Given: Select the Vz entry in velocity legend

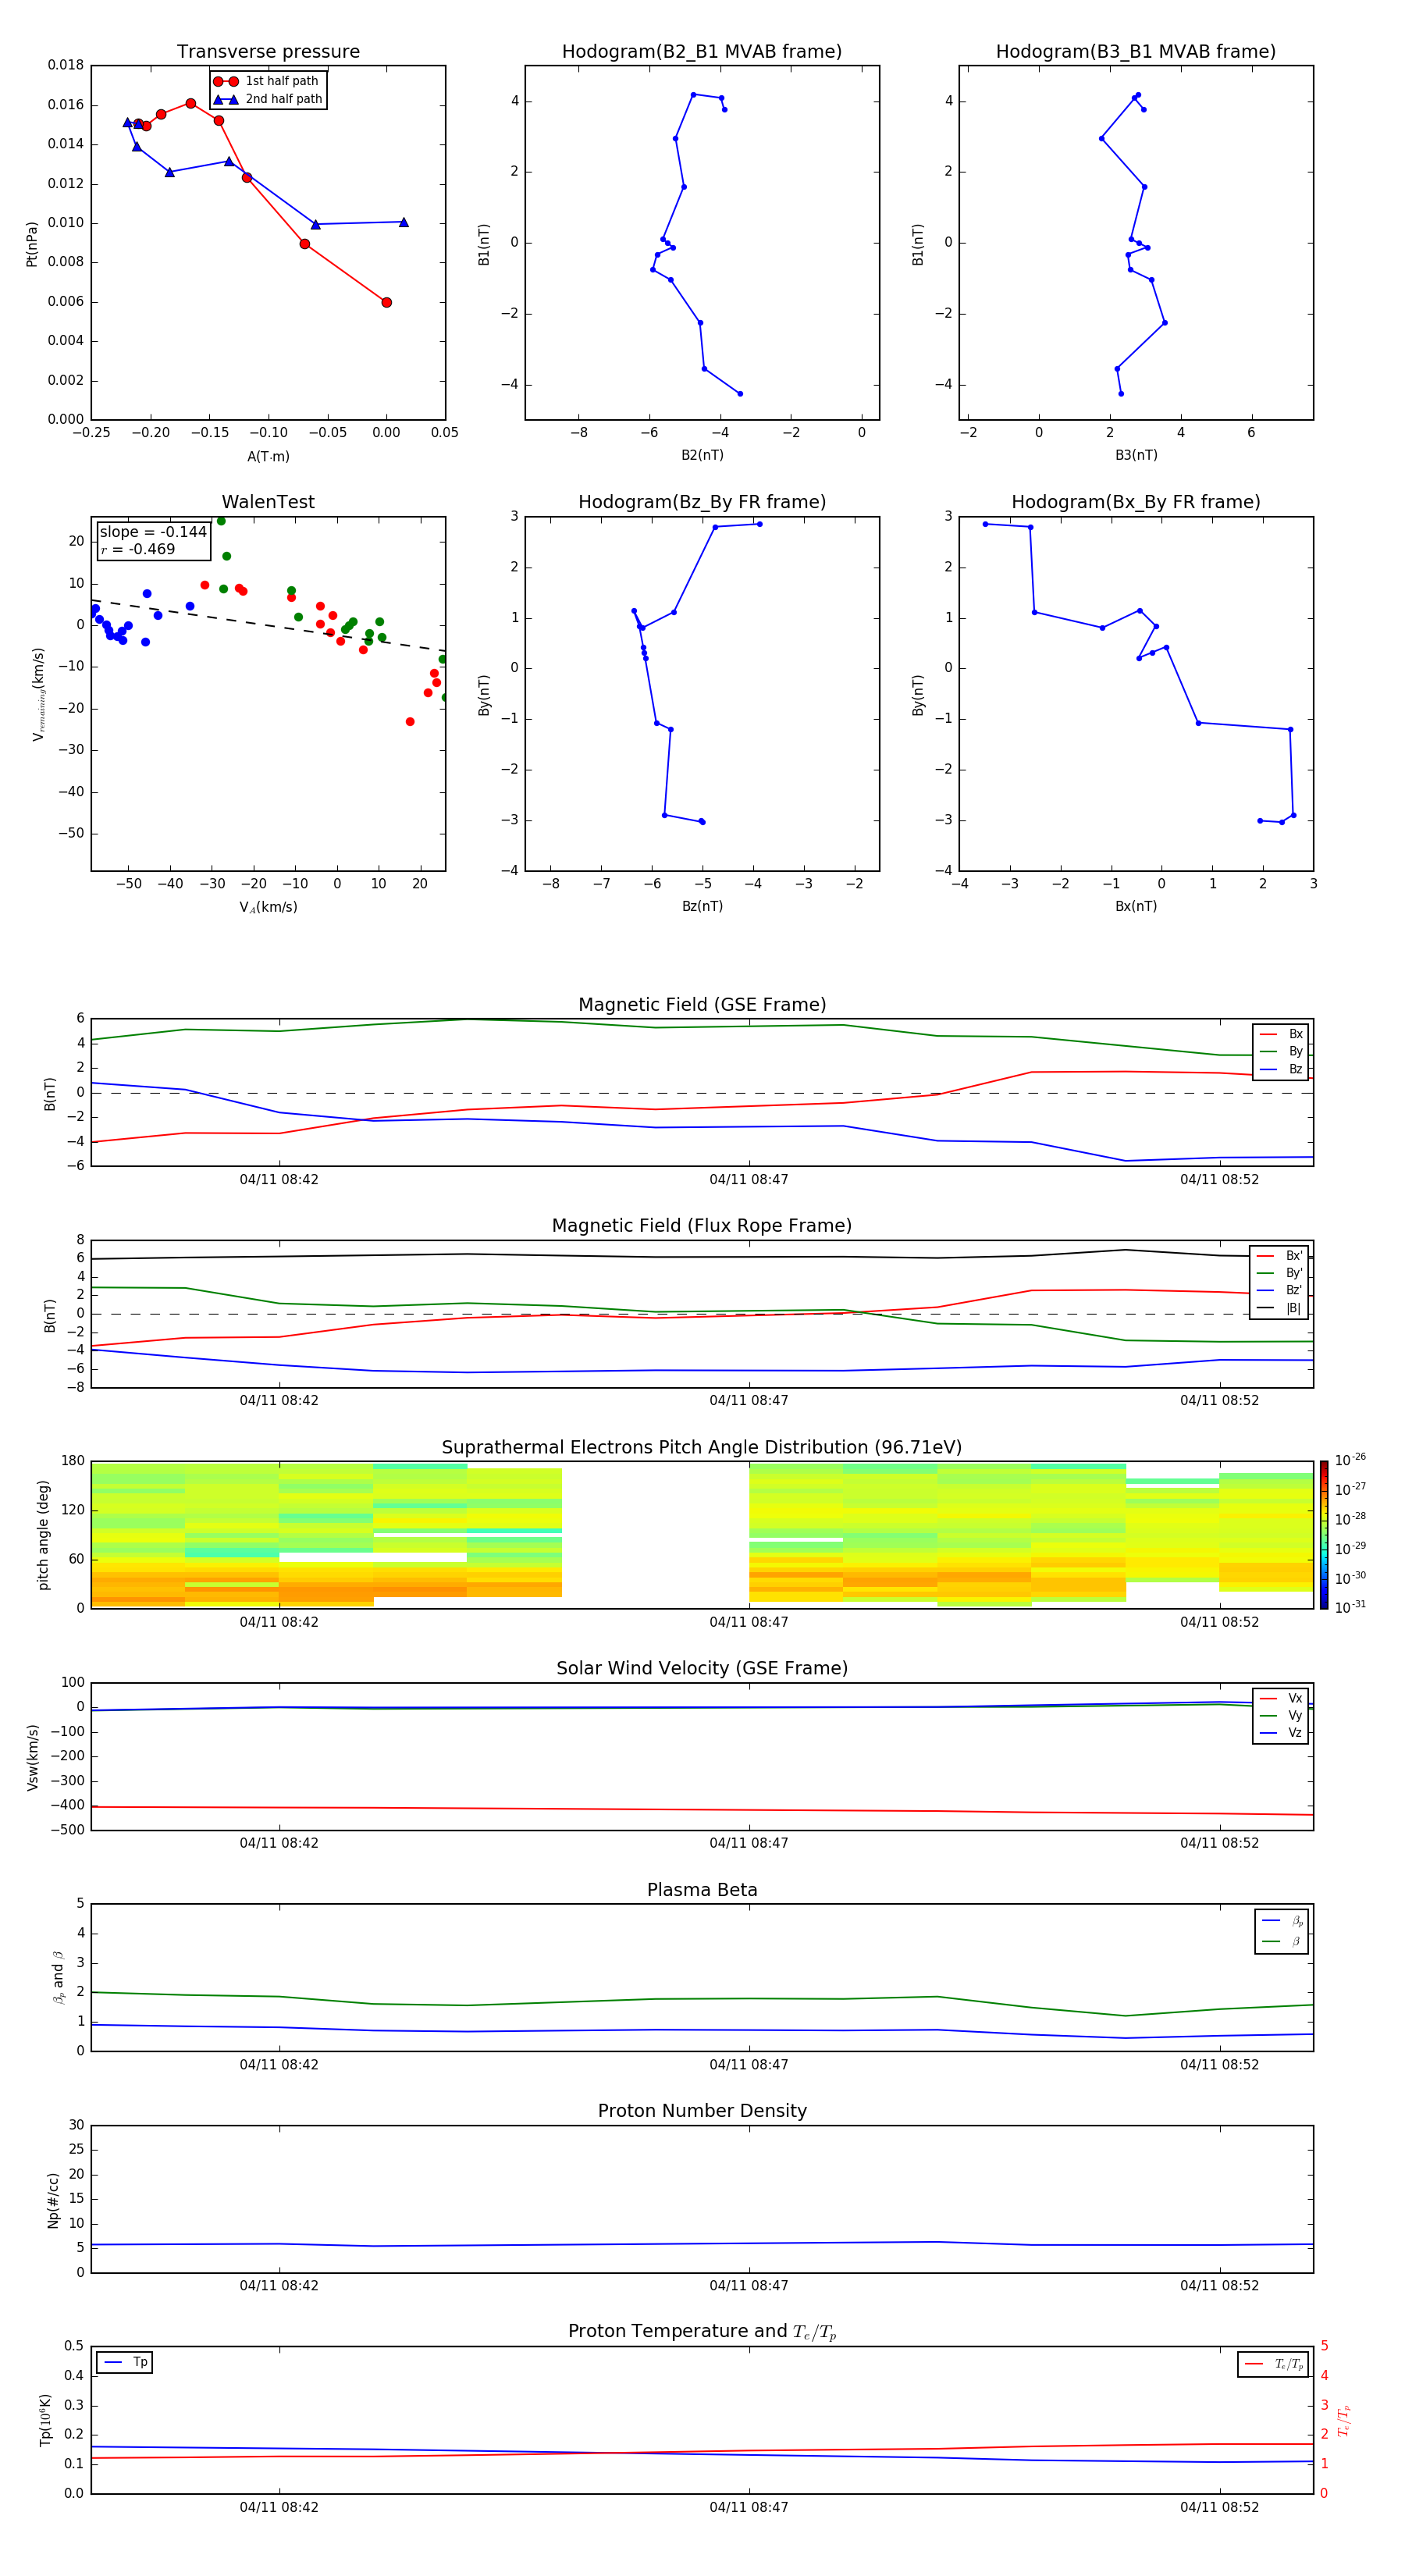Looking at the screenshot, I should [x=1281, y=1733].
